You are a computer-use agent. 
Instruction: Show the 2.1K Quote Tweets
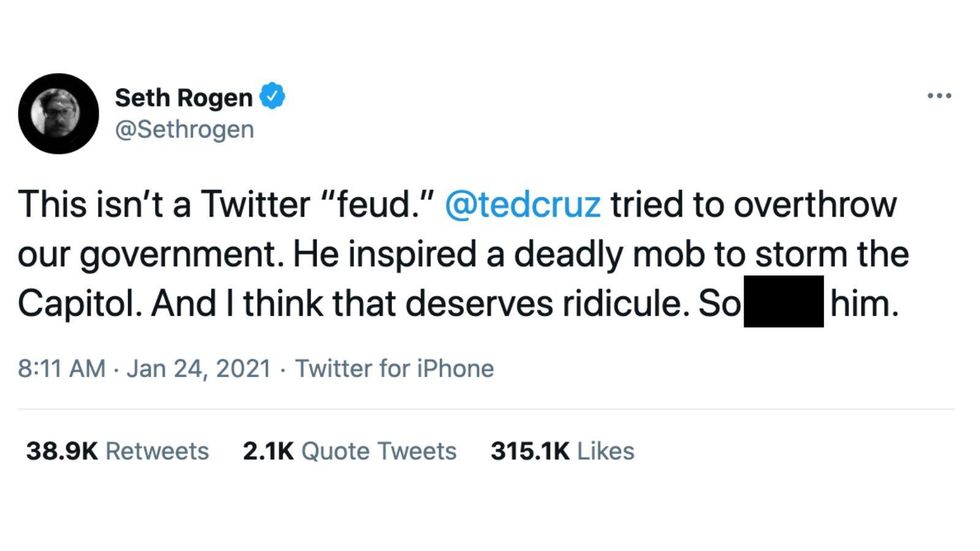[349, 451]
